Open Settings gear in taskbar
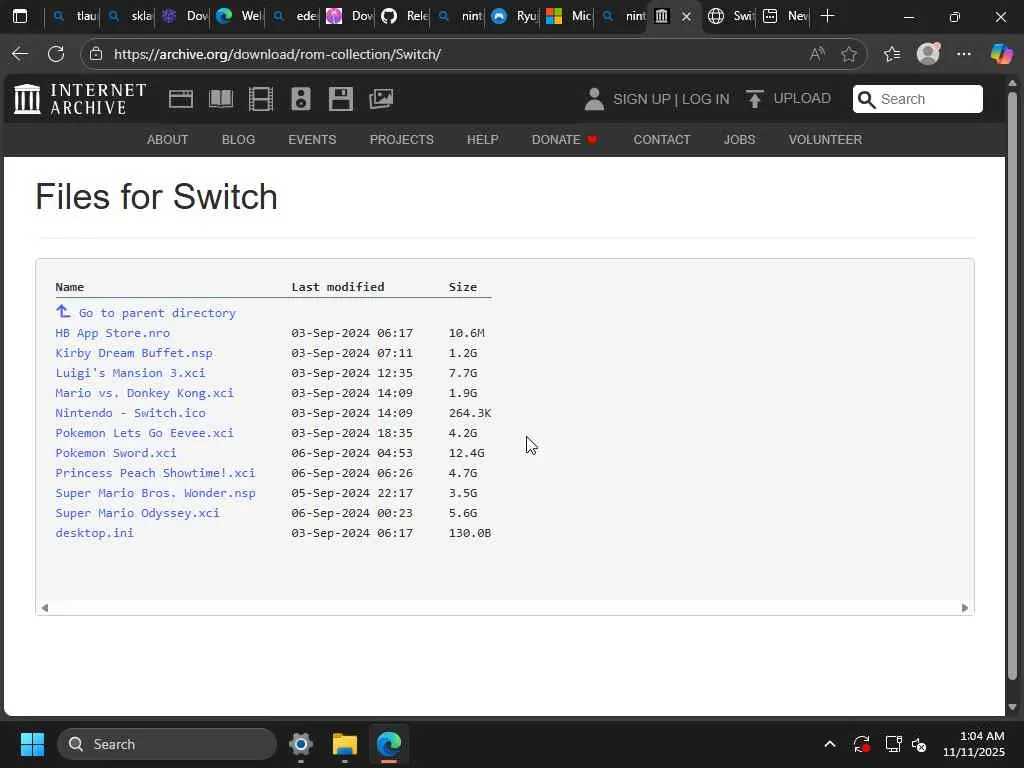The height and width of the screenshot is (768, 1024). [301, 744]
